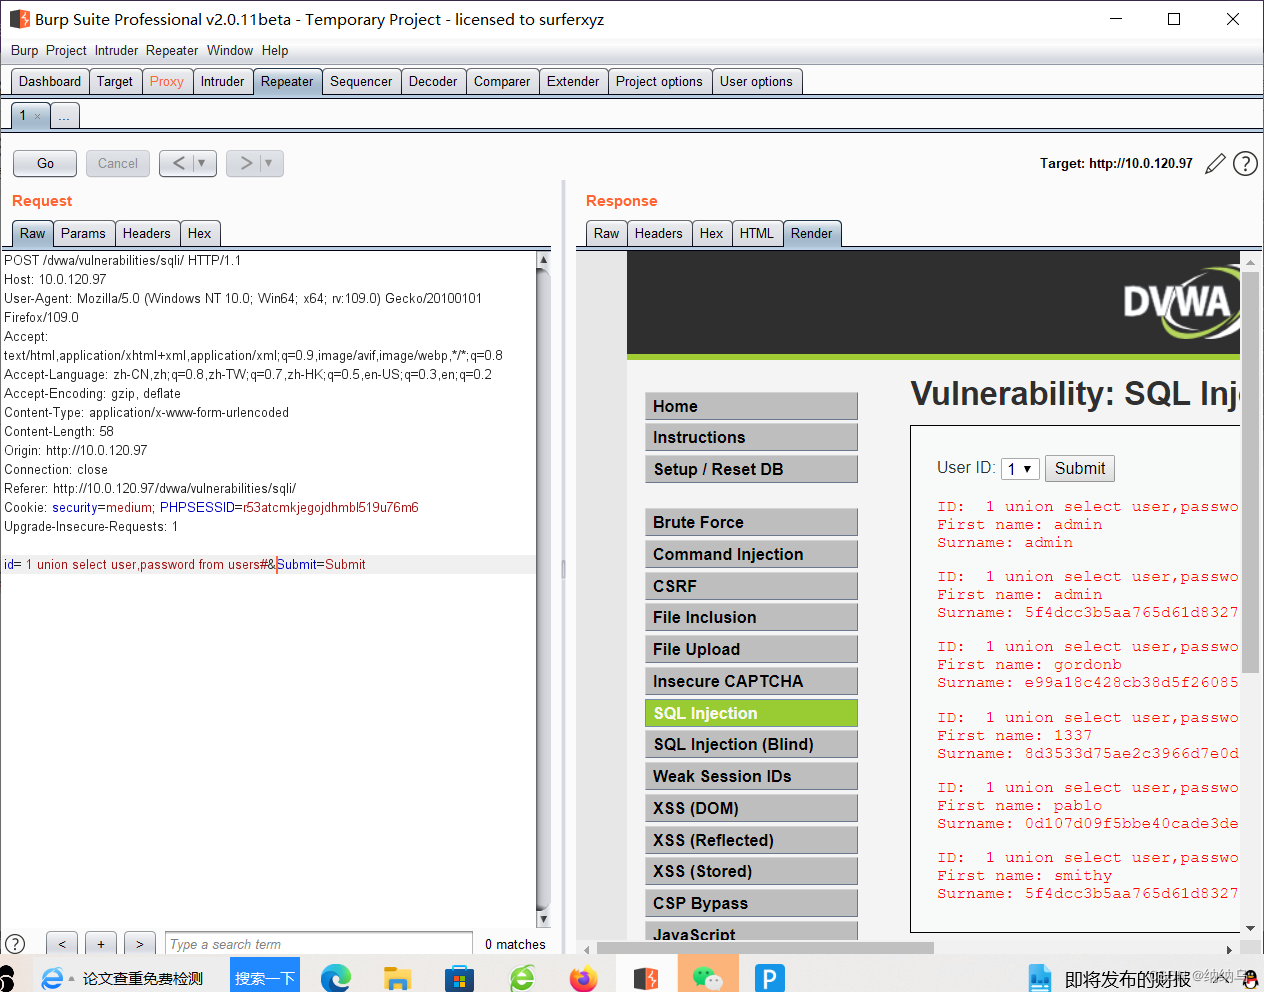Click the response horizontal scrollbar

point(765,948)
